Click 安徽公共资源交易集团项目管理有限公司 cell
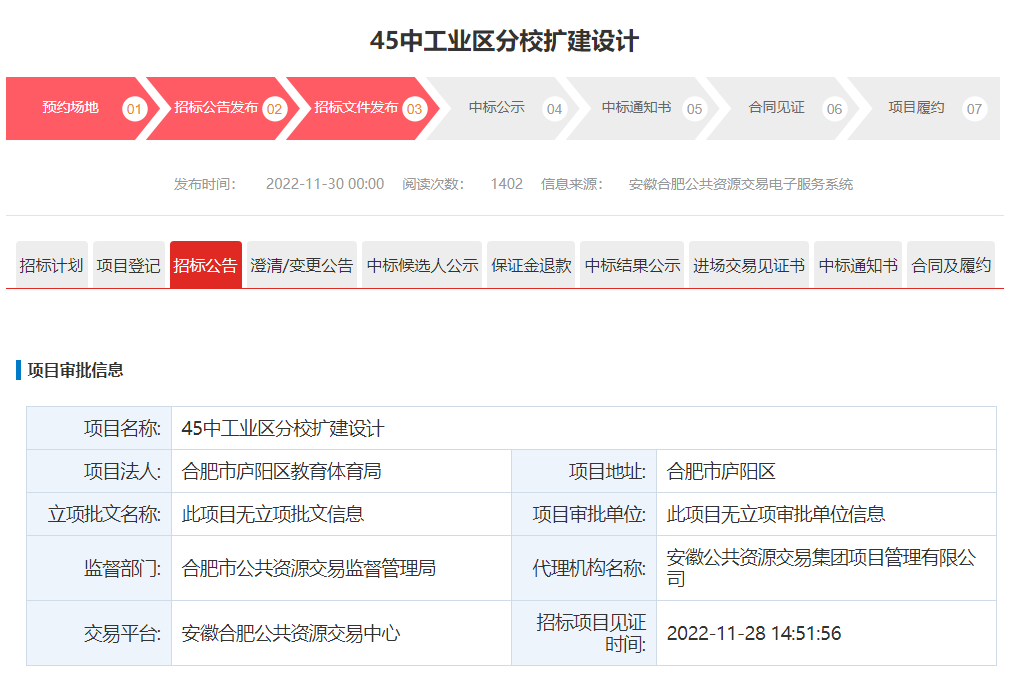The height and width of the screenshot is (700, 1009). 826,568
